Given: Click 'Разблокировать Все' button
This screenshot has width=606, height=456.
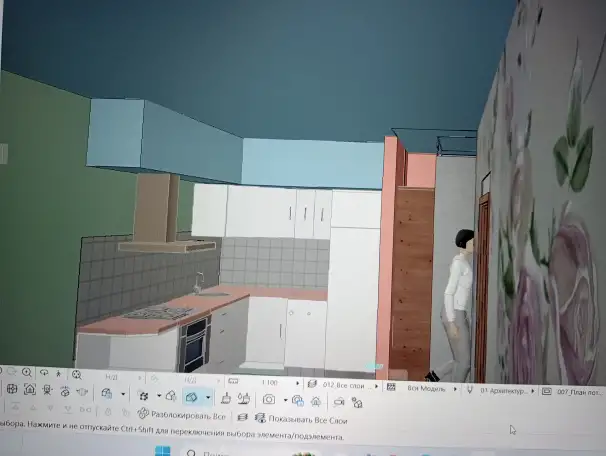Looking at the screenshot, I should (182, 415).
